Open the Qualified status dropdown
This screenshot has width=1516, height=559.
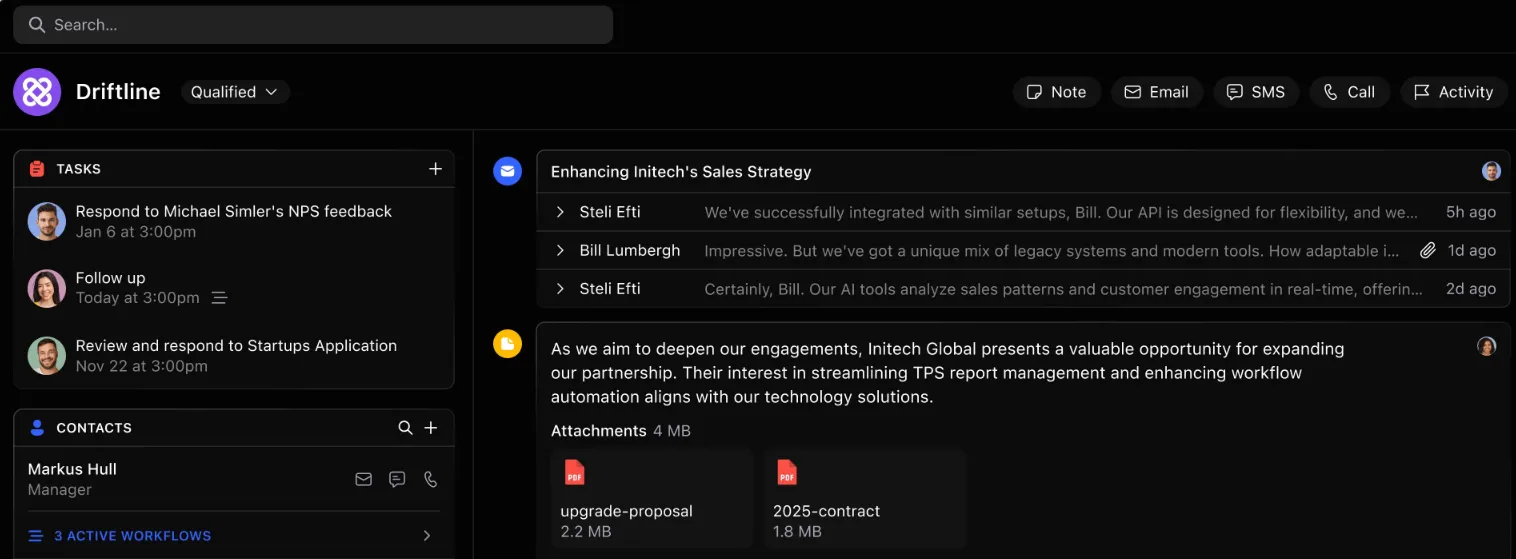pyautogui.click(x=235, y=92)
